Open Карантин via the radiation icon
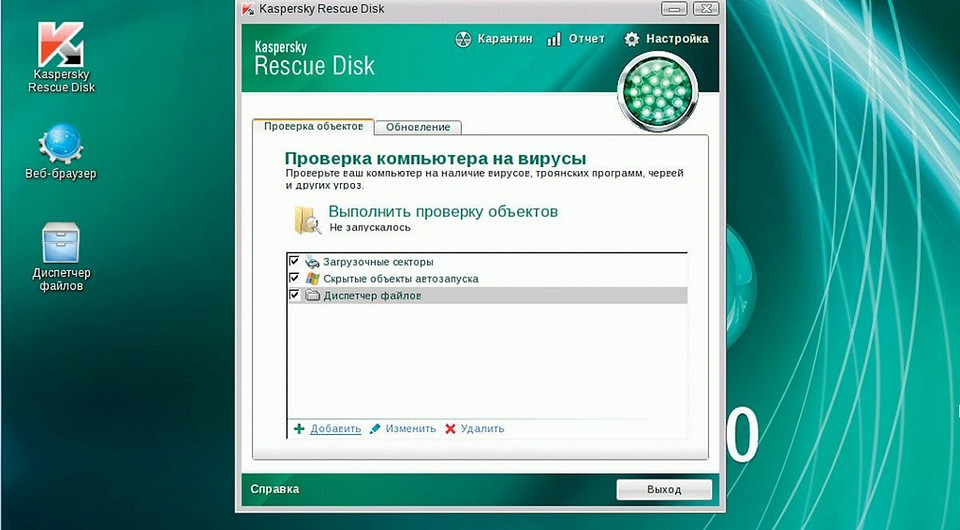The image size is (960, 530). (x=462, y=39)
